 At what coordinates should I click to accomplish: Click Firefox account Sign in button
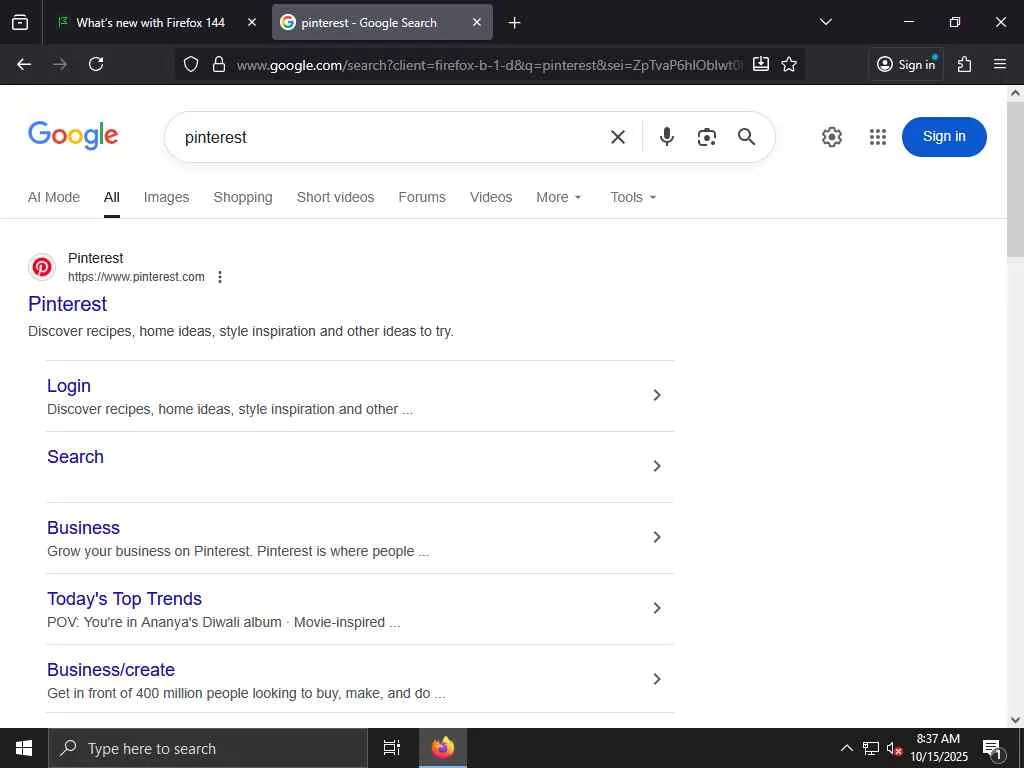click(x=906, y=64)
